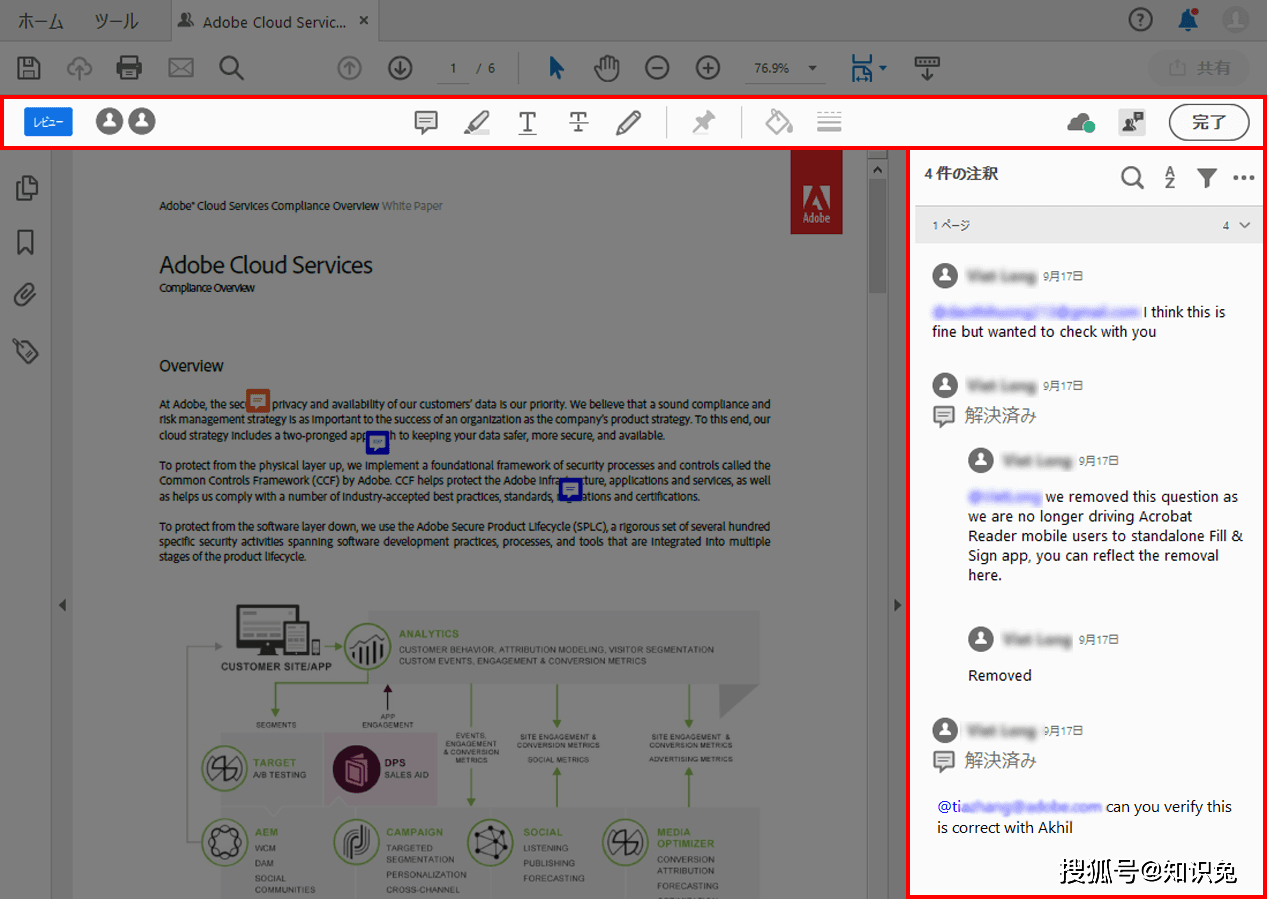Switch to the review mode with レビュー toggle
Viewport: 1267px width, 899px height.
pyautogui.click(x=47, y=121)
